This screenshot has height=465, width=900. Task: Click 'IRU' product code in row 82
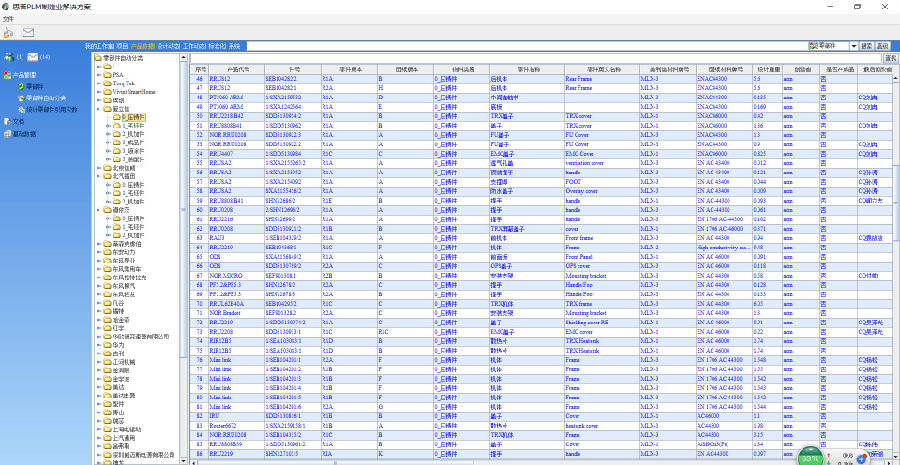215,416
